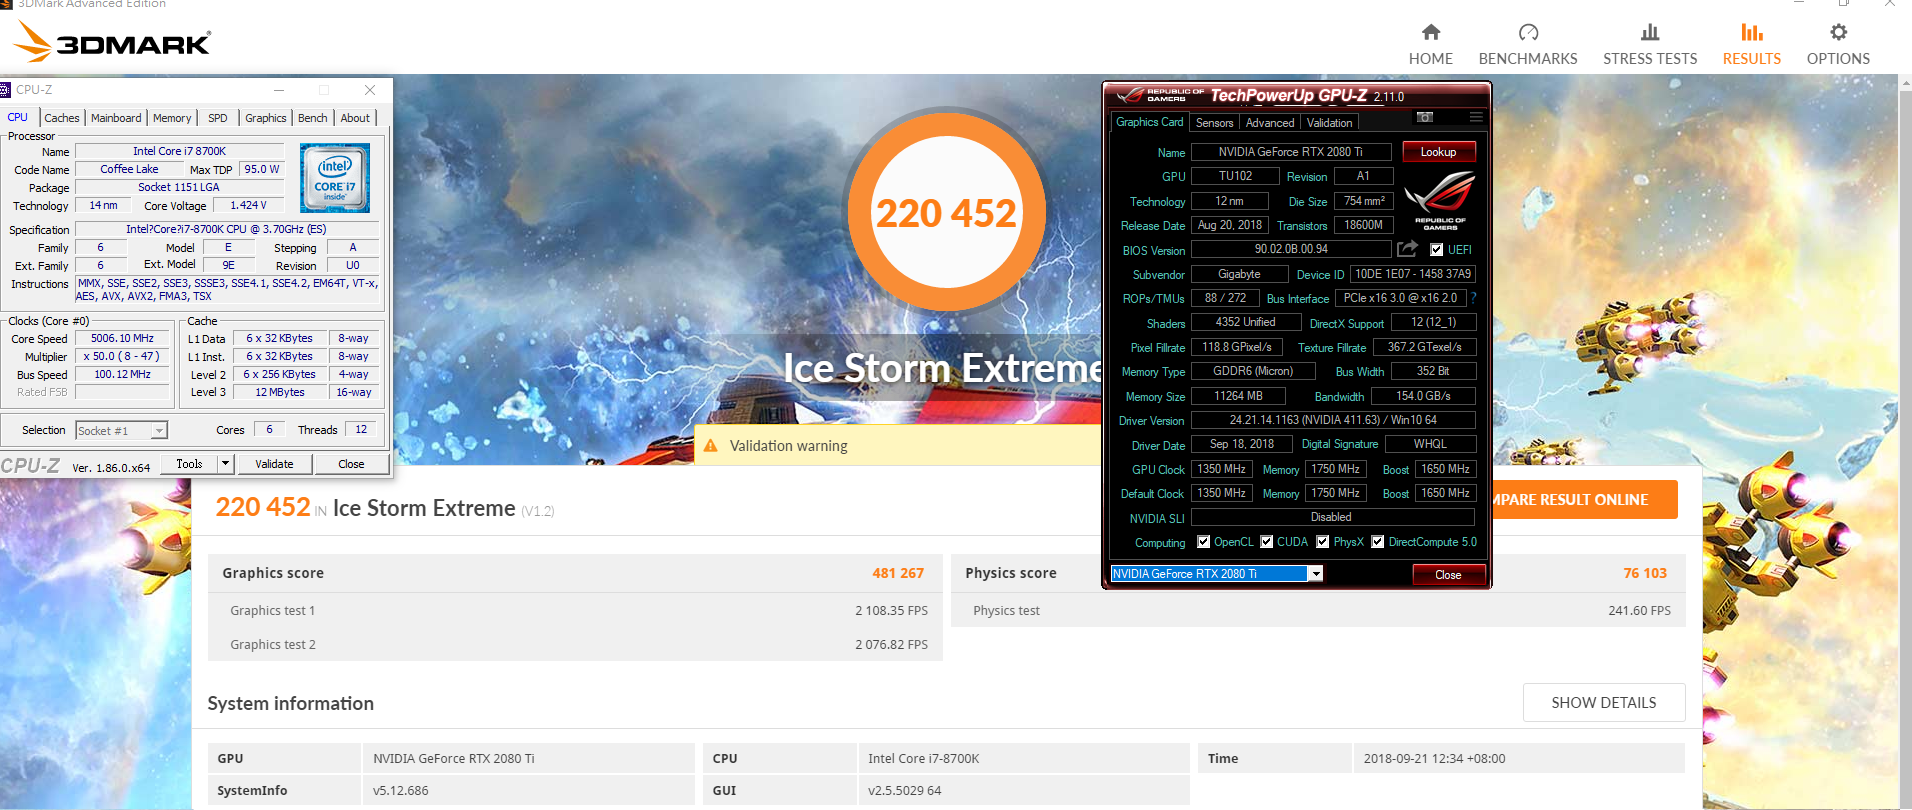The image size is (1912, 810).
Task: Switch to GPU-Z Sensors tab
Action: 1214,123
